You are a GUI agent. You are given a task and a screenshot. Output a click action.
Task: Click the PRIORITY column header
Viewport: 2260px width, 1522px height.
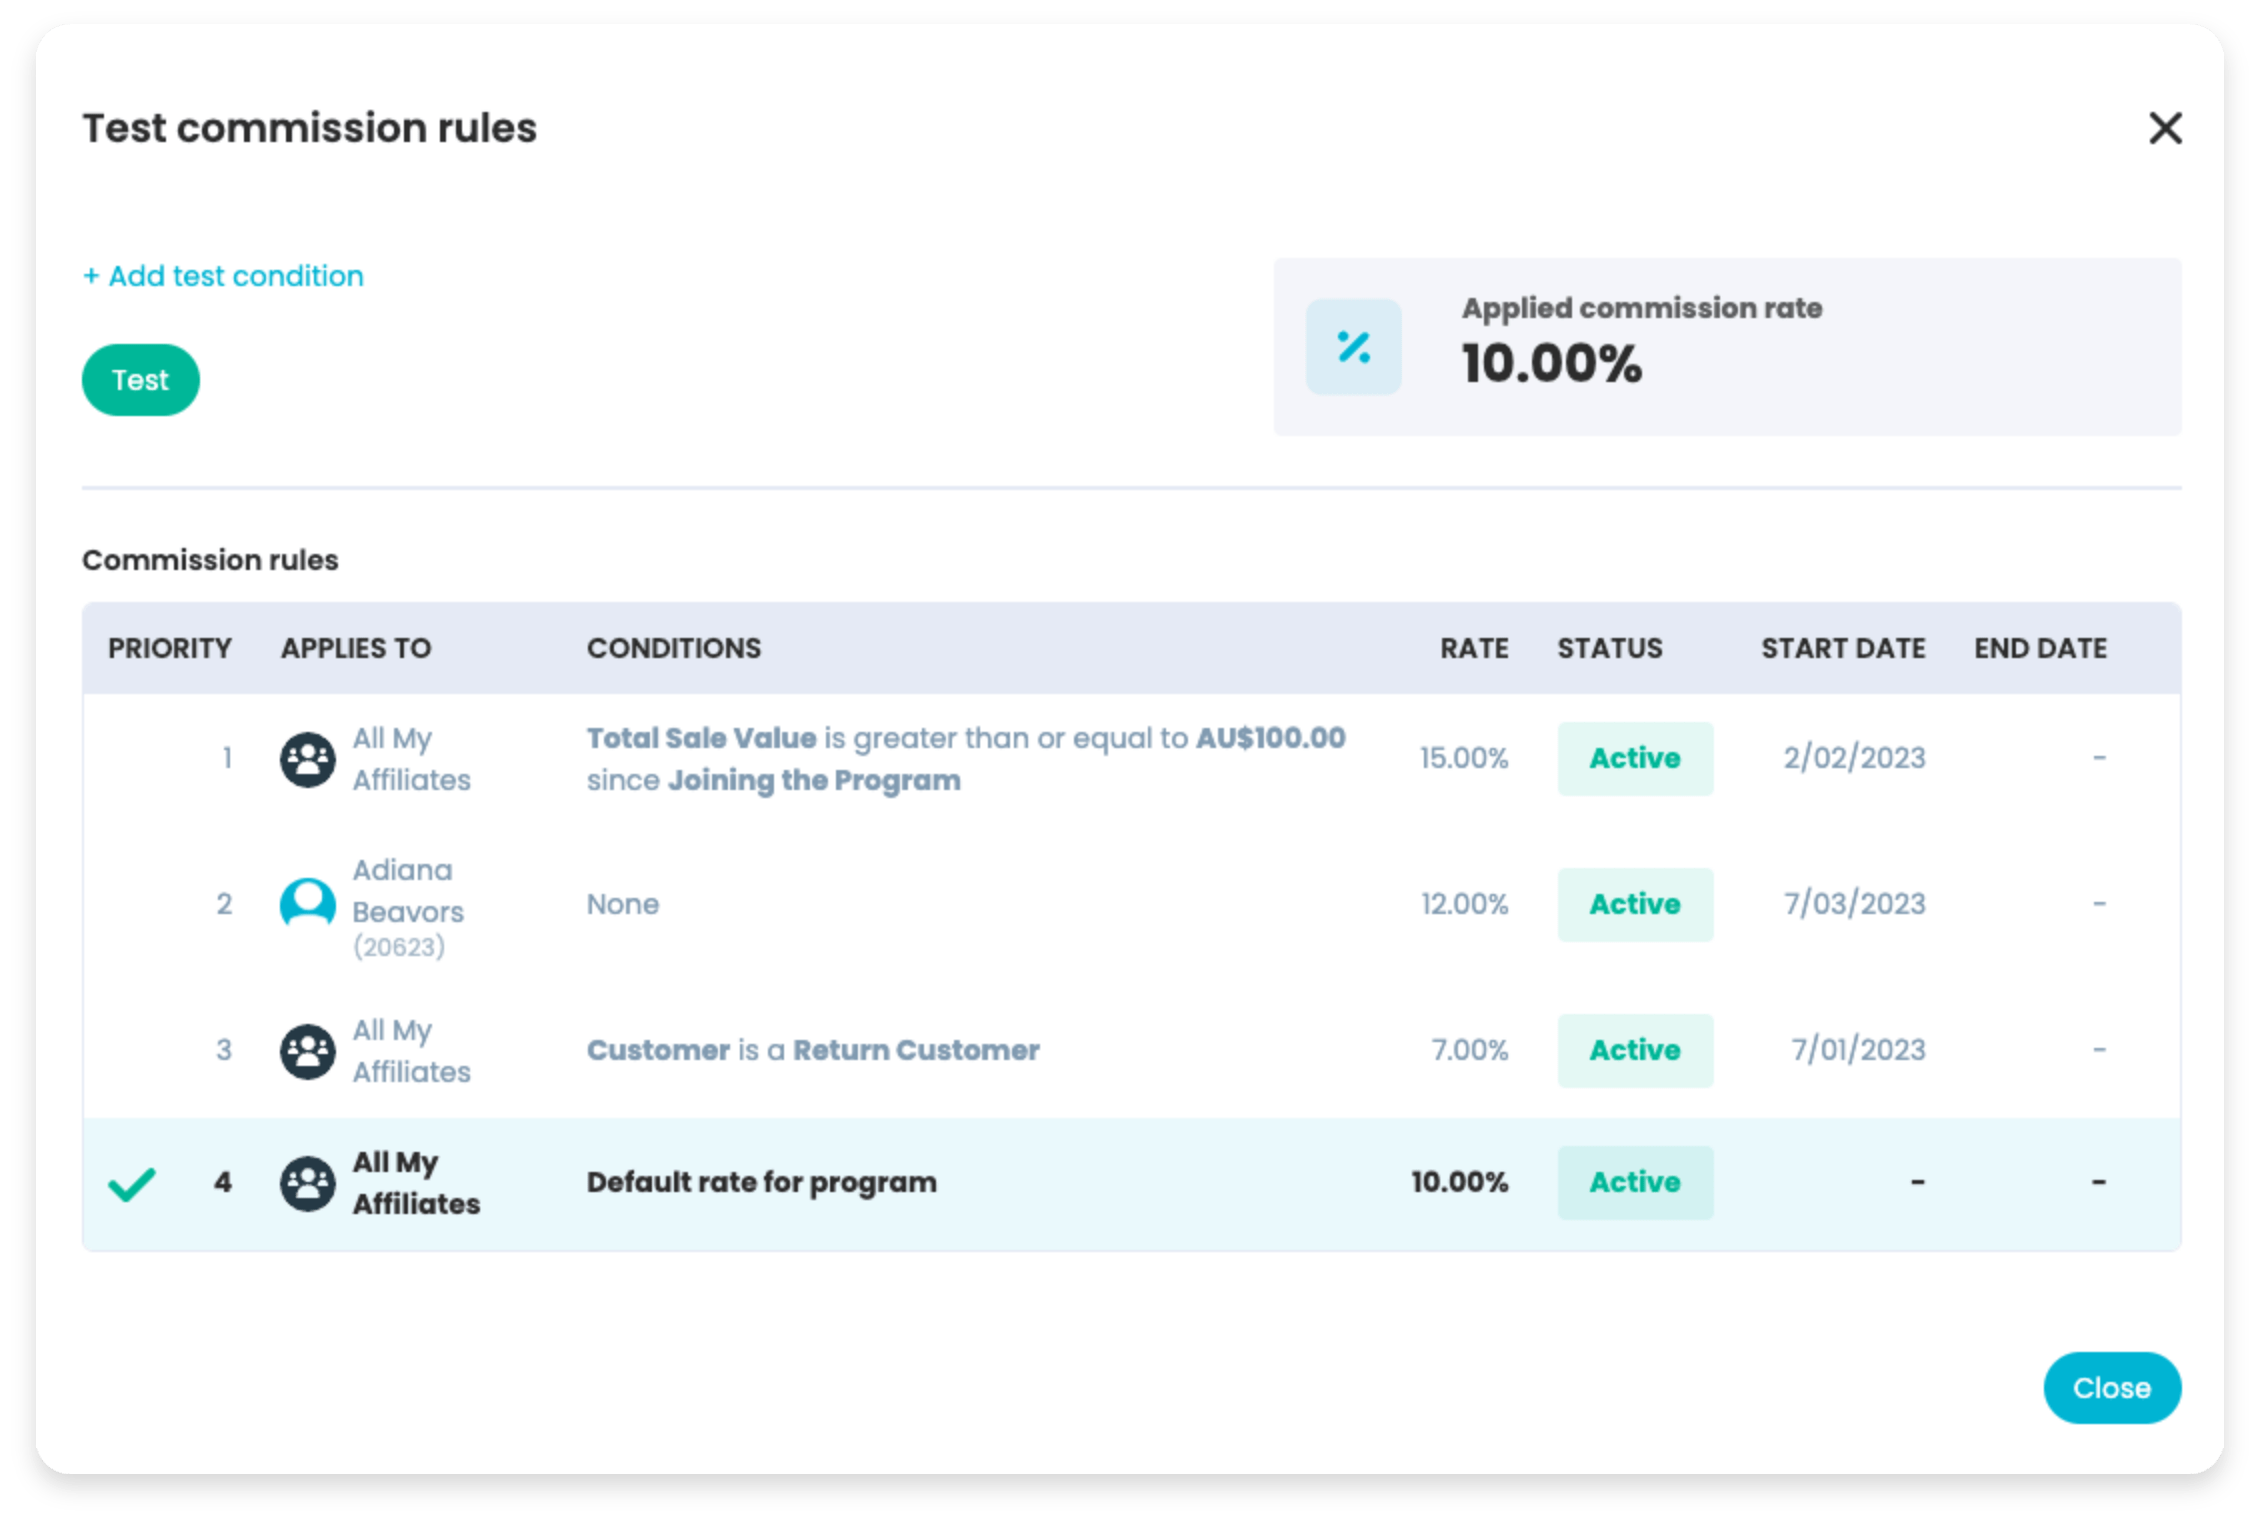click(170, 648)
